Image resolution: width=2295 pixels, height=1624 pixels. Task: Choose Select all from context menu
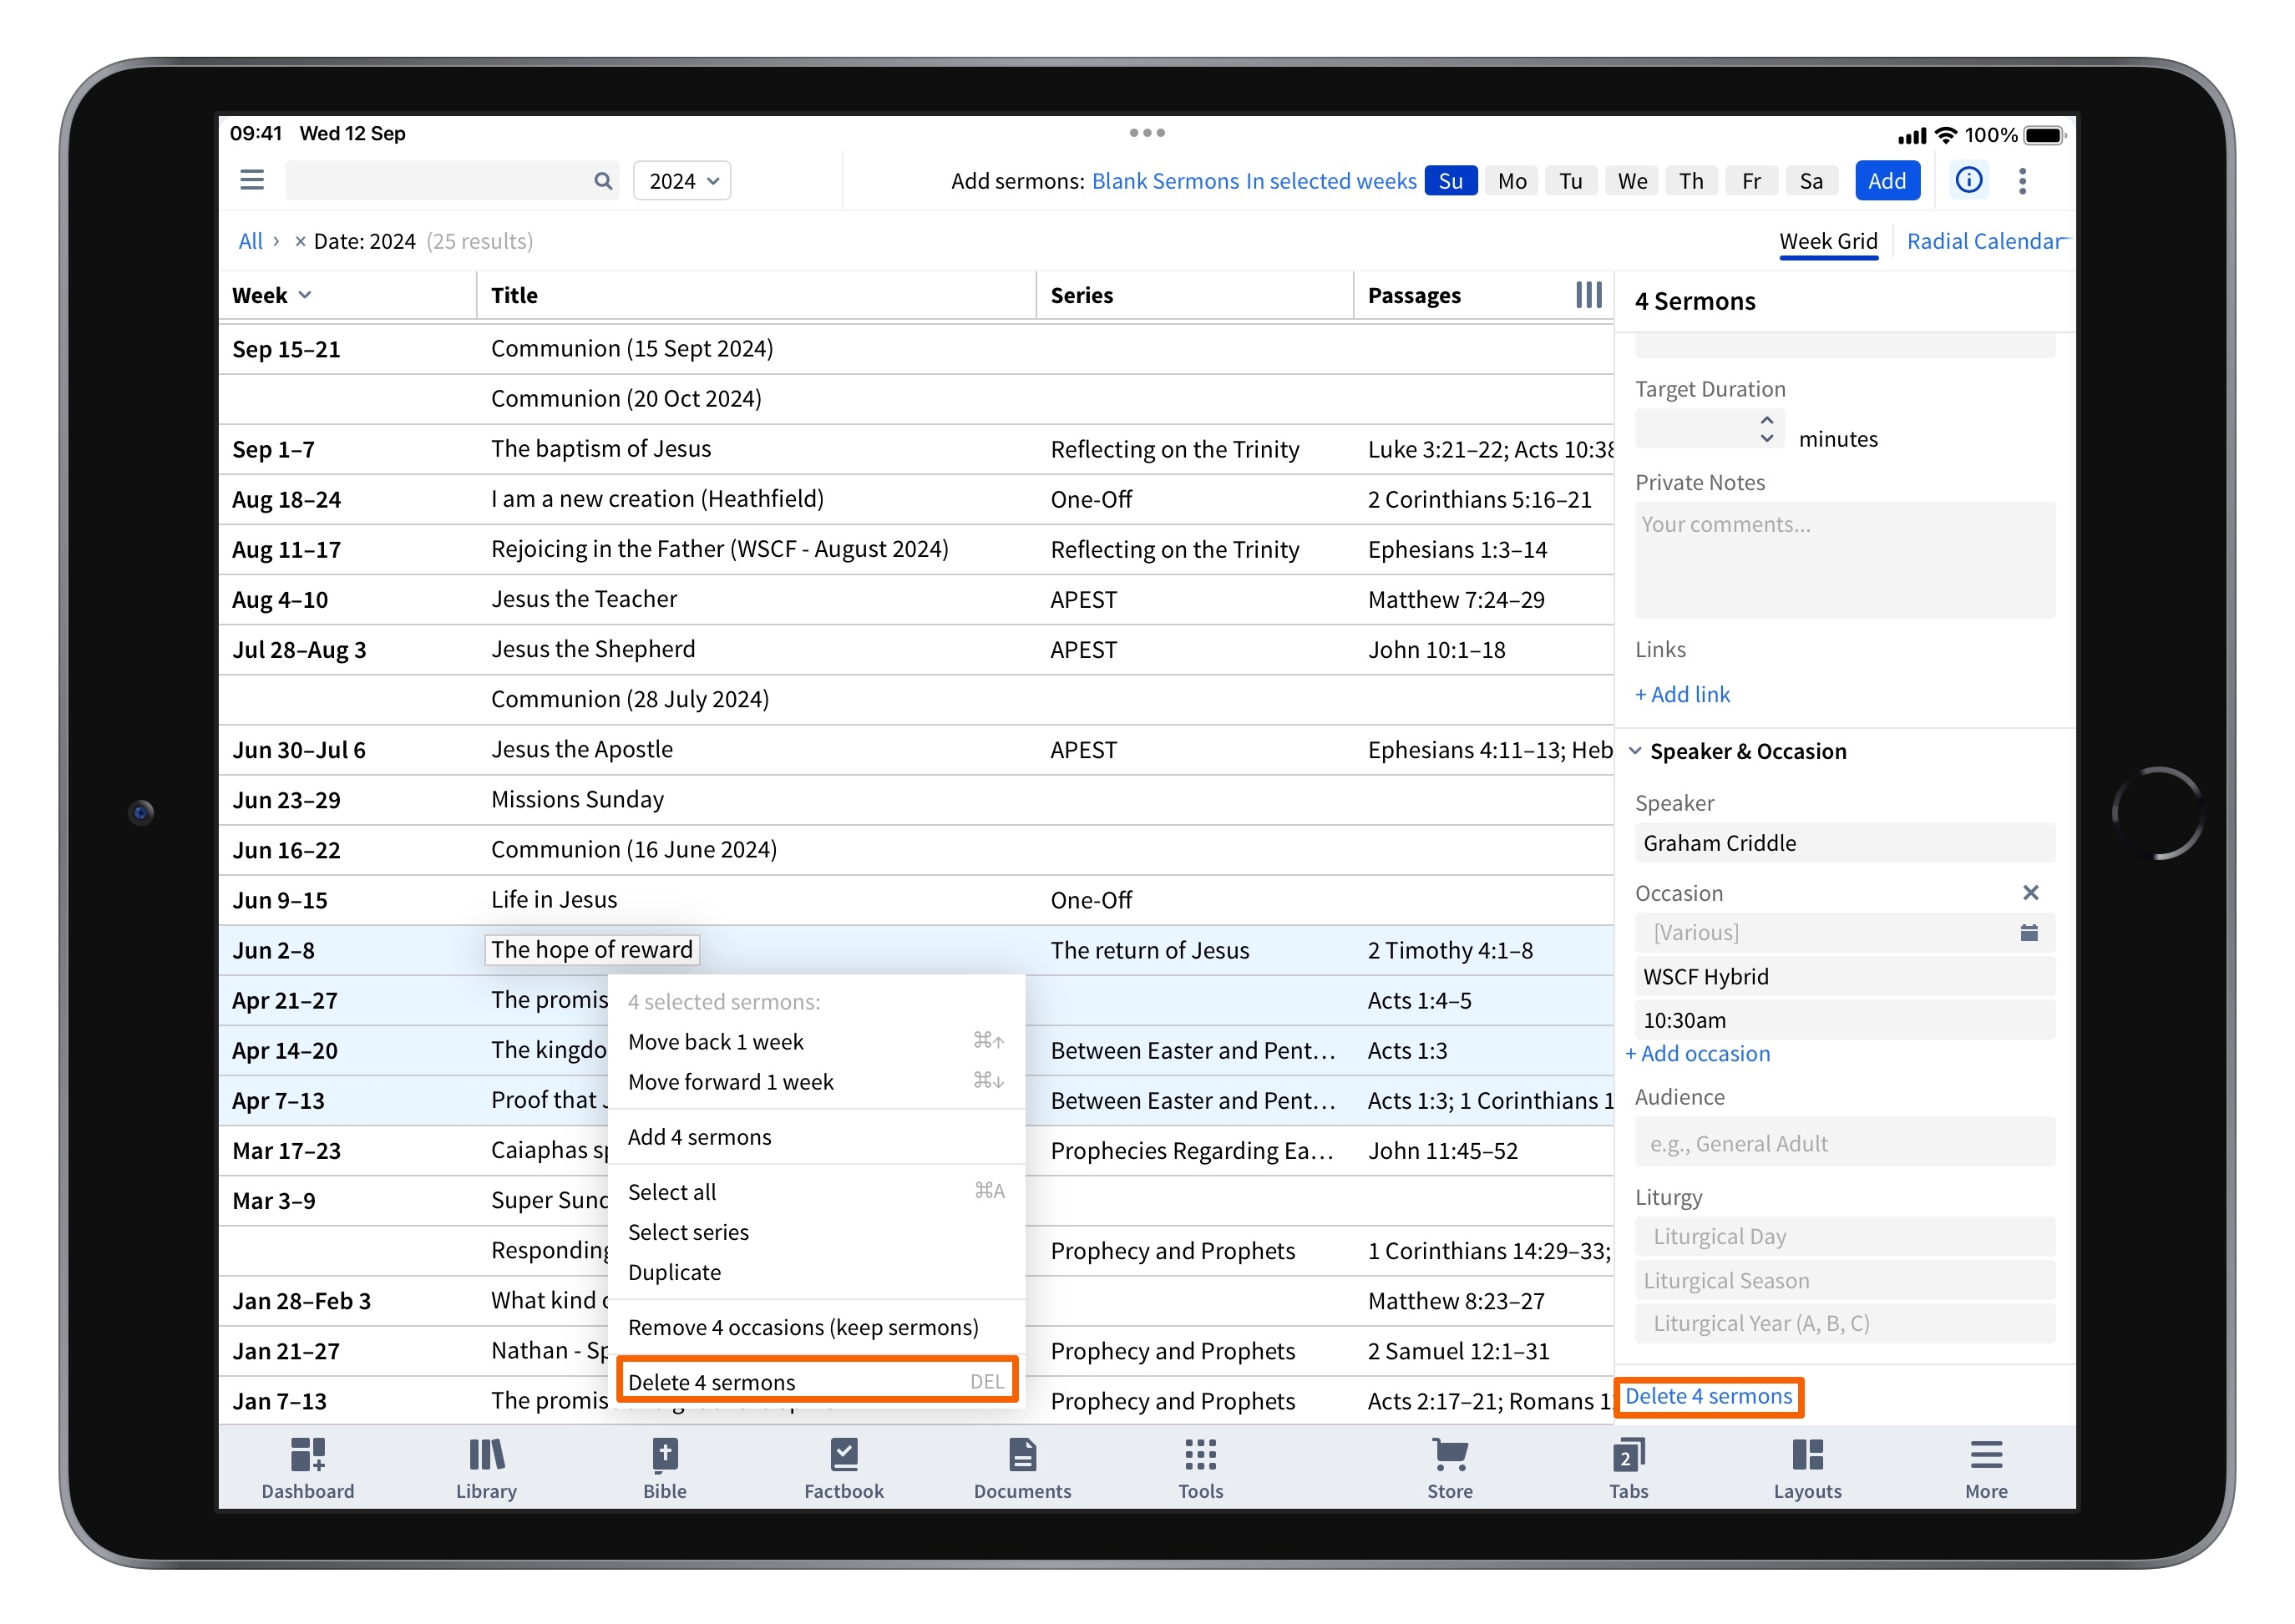(x=816, y=1192)
